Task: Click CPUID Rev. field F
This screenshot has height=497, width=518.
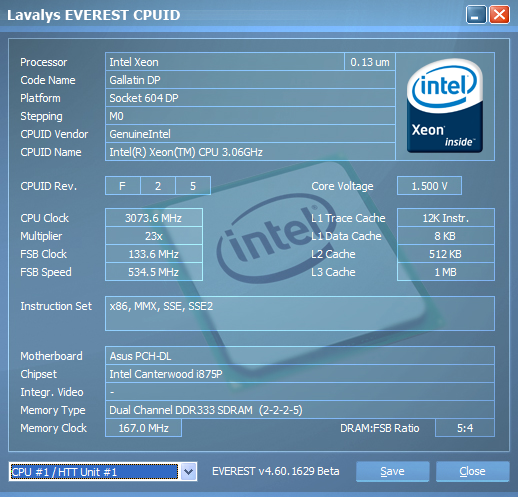Action: pos(123,186)
